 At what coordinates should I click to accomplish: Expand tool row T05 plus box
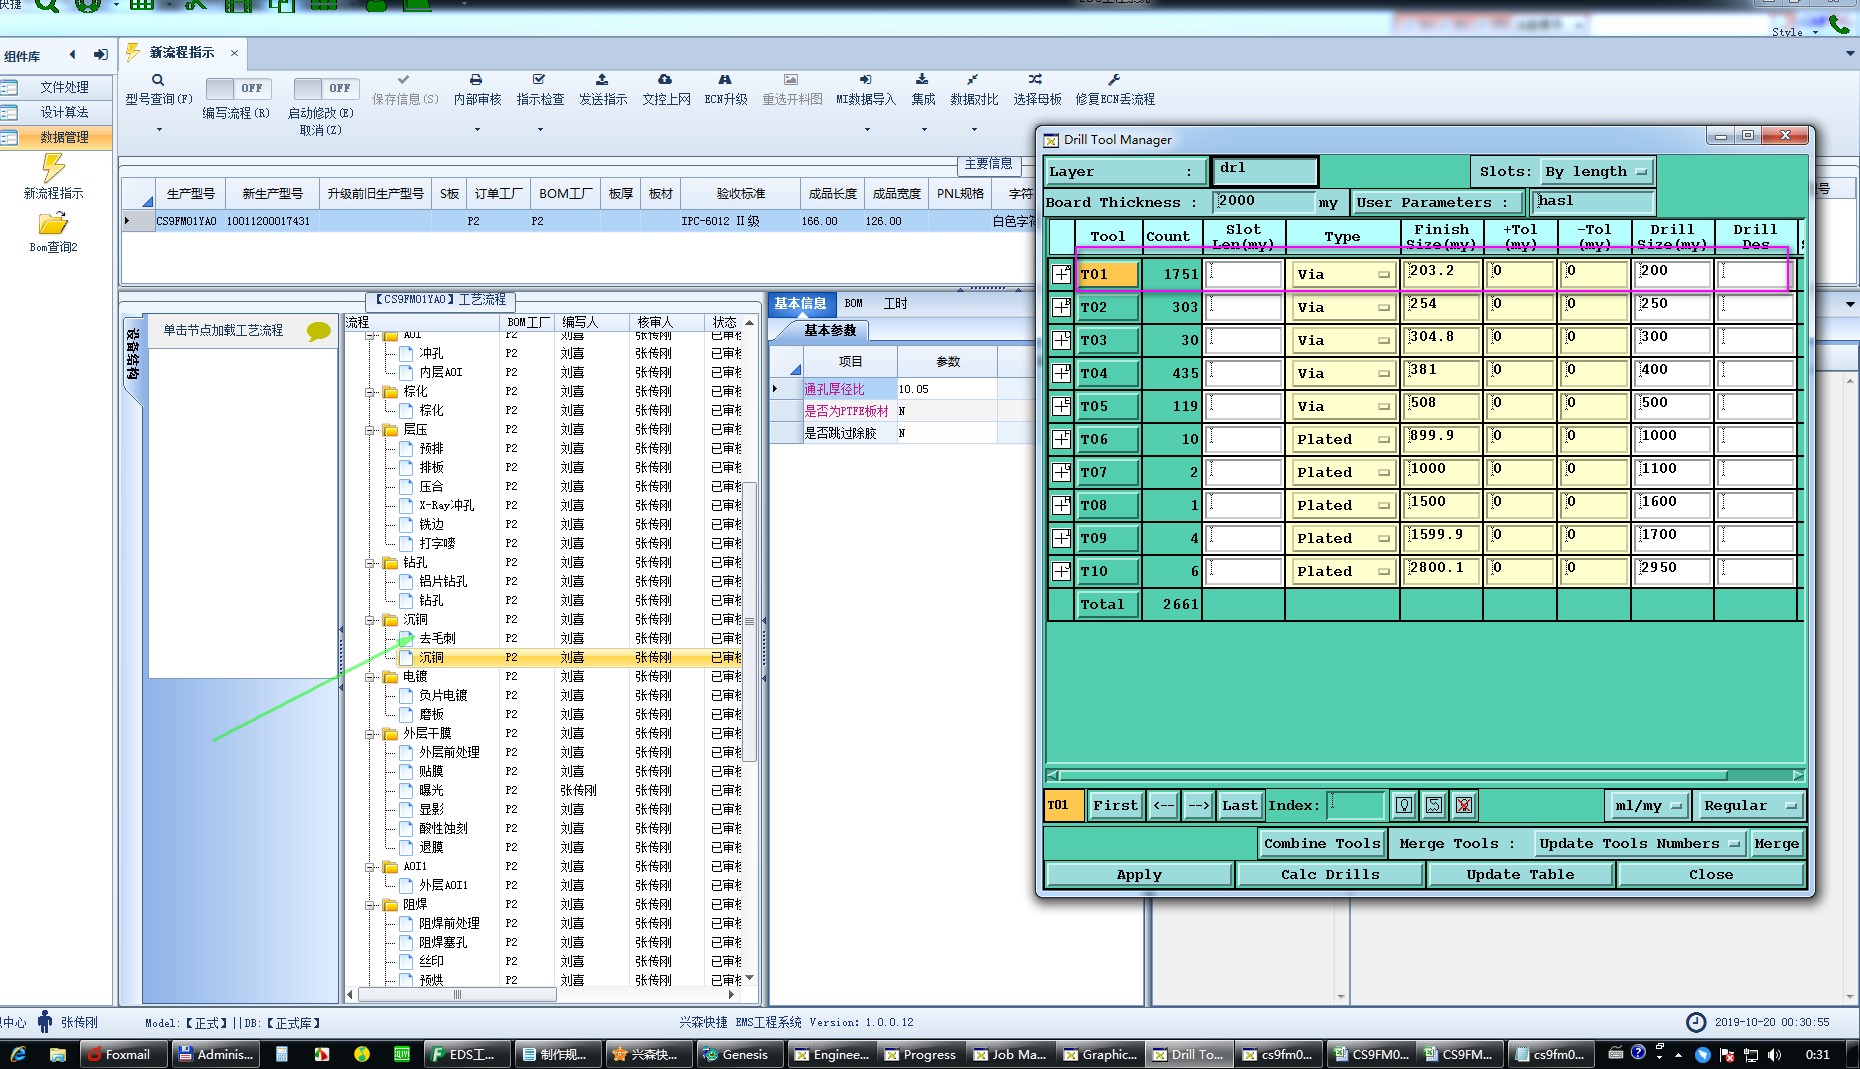1061,406
